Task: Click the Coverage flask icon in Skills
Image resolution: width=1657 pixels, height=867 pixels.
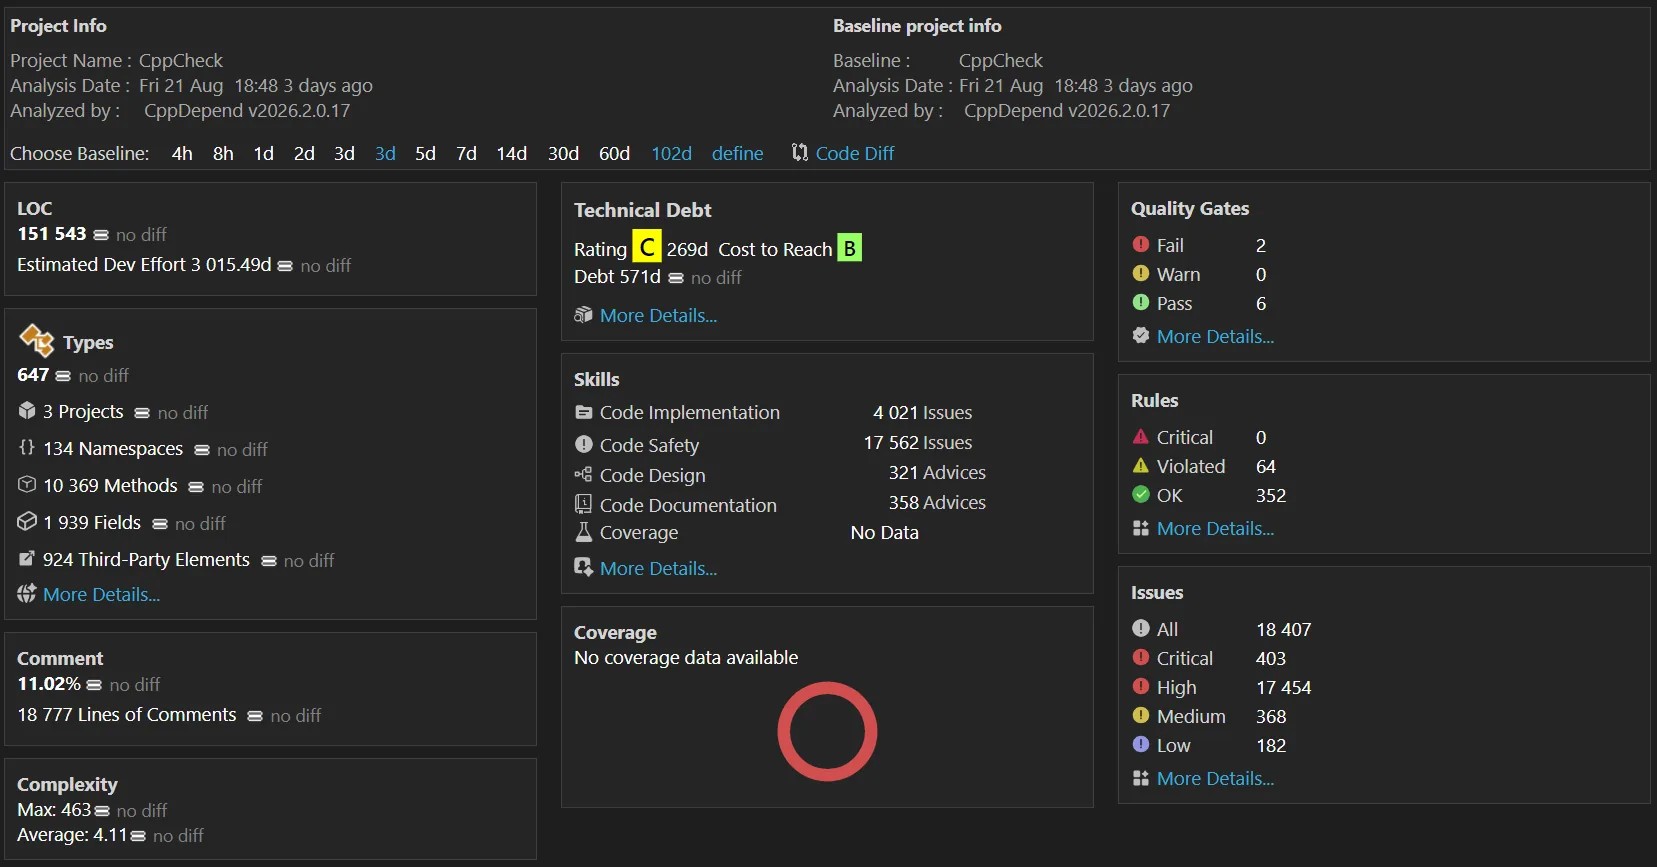Action: 584,532
